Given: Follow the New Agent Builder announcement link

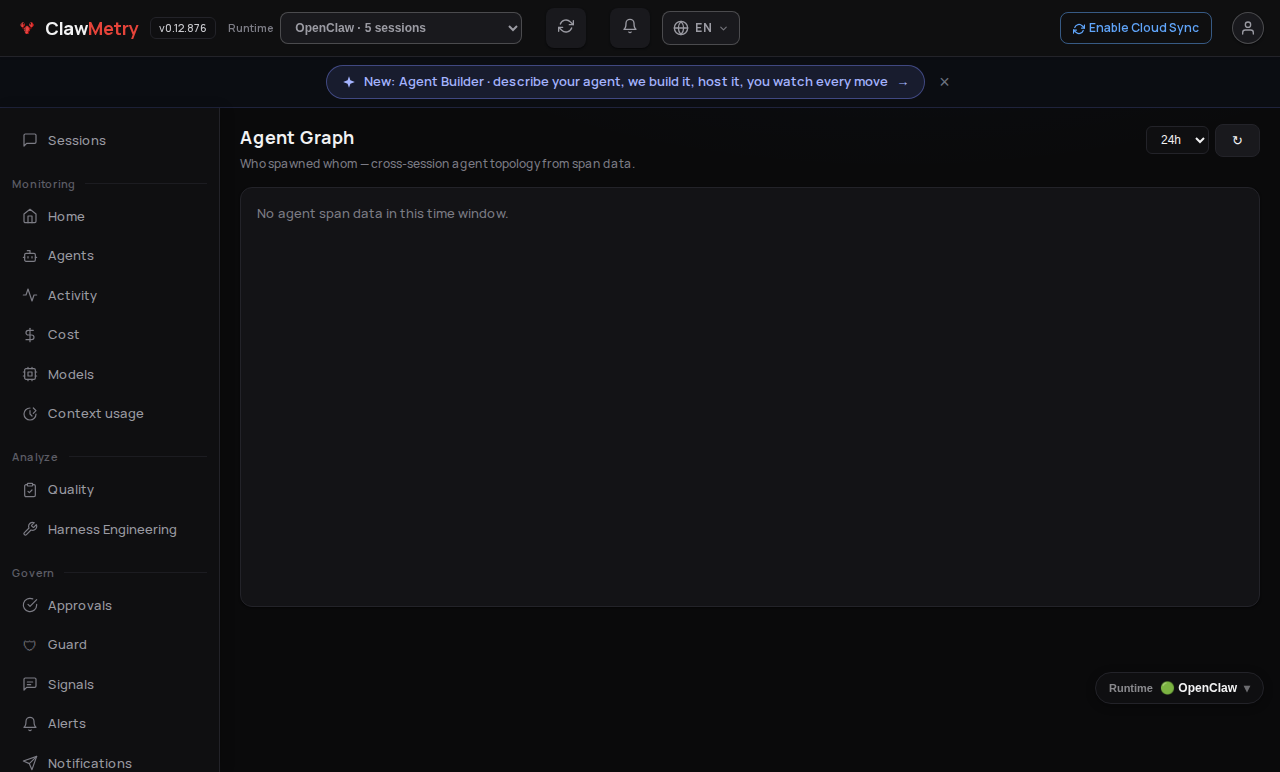Looking at the screenshot, I should [625, 82].
